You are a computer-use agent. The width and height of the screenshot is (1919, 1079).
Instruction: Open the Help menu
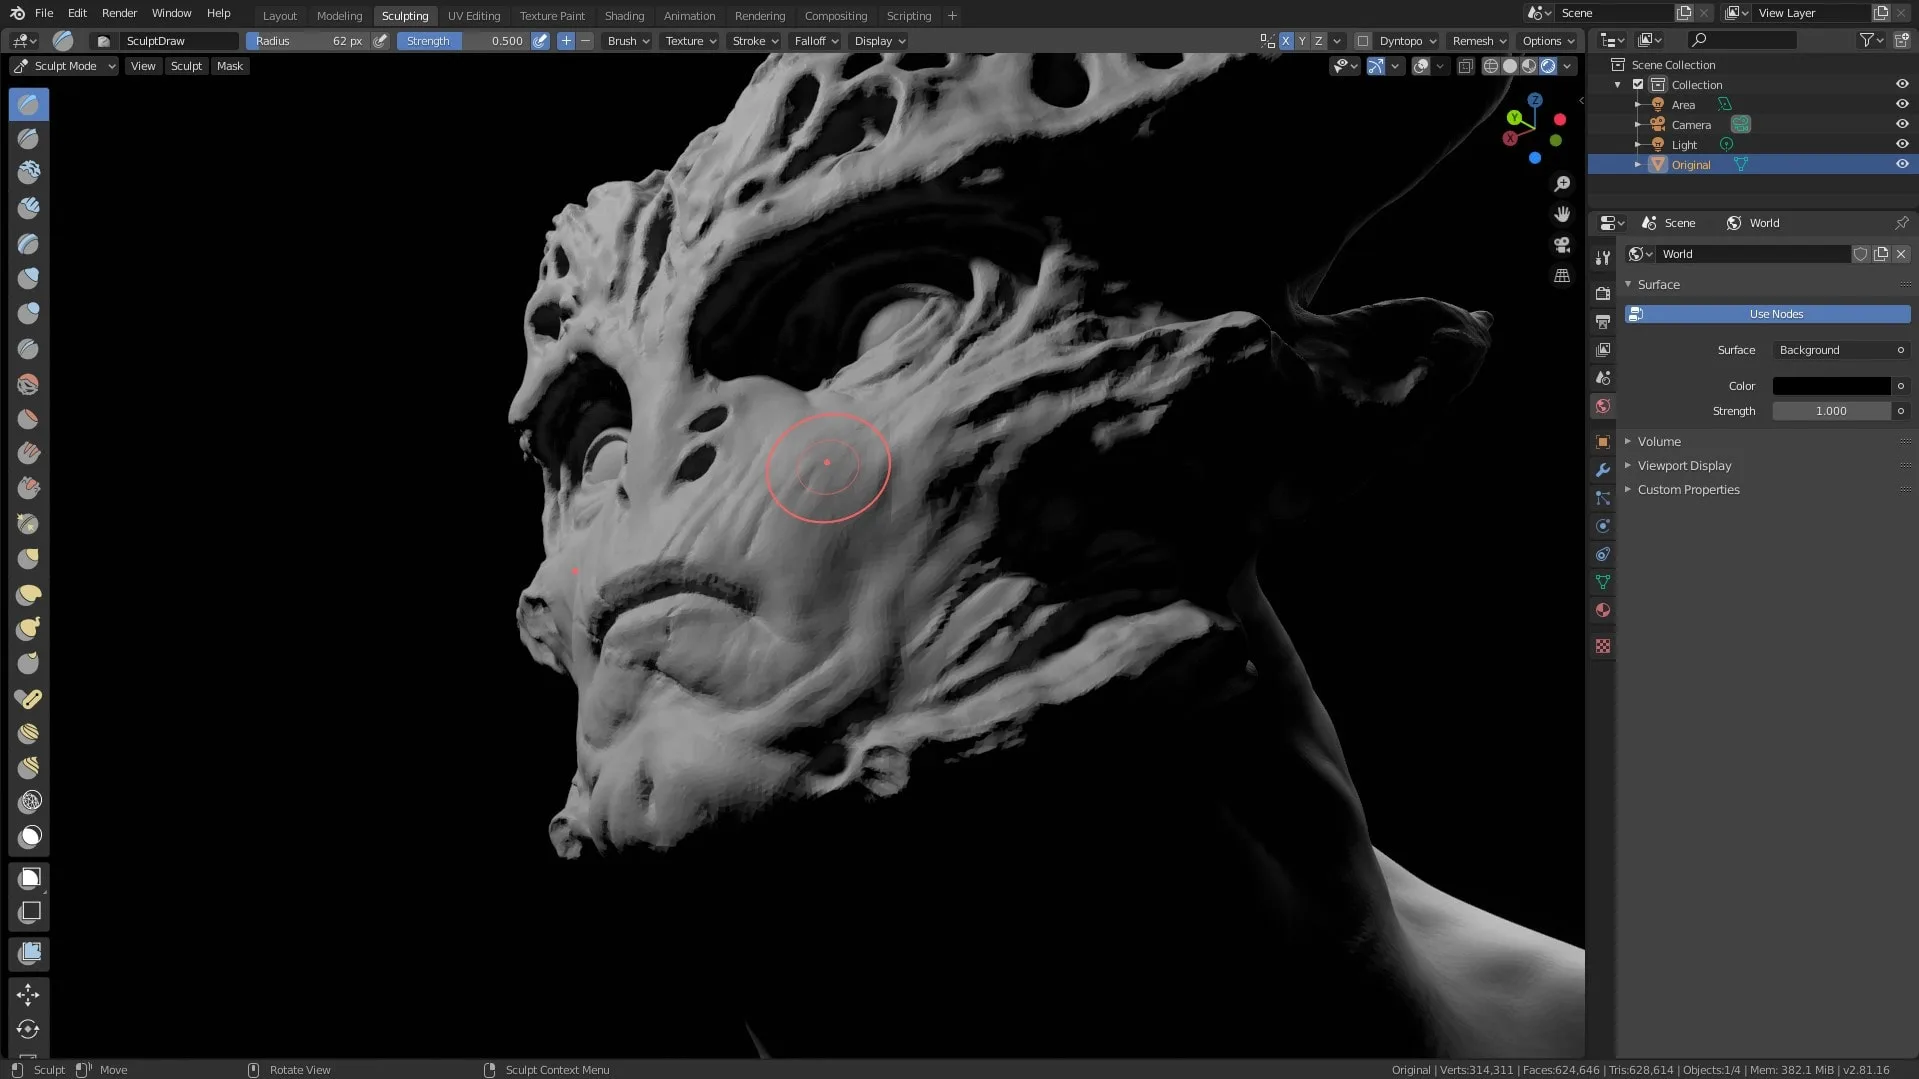tap(218, 13)
